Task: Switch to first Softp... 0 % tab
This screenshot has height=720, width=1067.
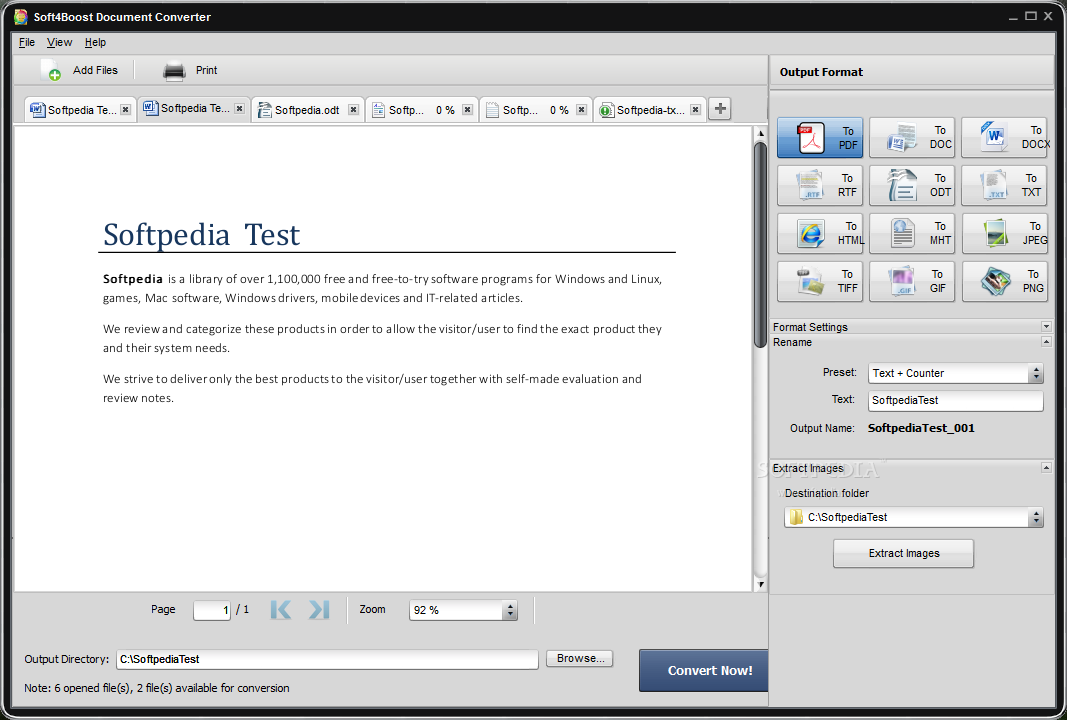Action: pyautogui.click(x=421, y=110)
